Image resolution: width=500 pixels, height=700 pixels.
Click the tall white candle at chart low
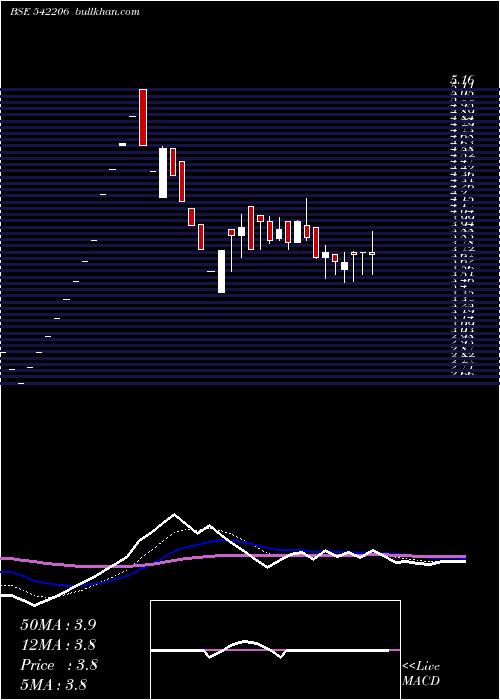[221, 271]
